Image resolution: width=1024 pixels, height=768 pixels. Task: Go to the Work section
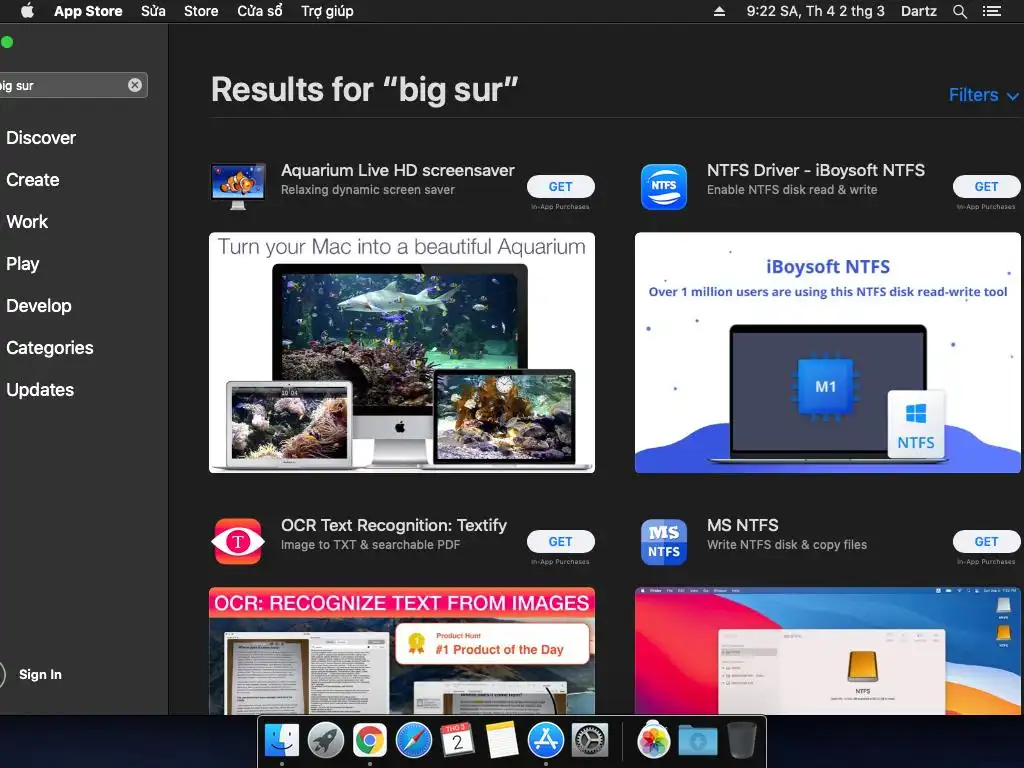coord(27,221)
